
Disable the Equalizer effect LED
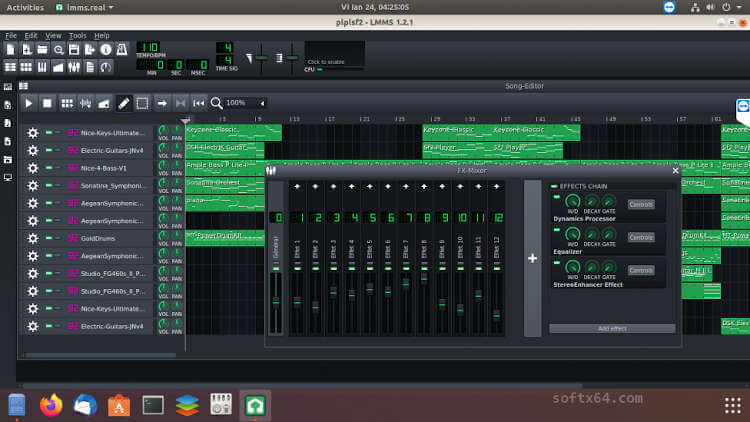556,230
